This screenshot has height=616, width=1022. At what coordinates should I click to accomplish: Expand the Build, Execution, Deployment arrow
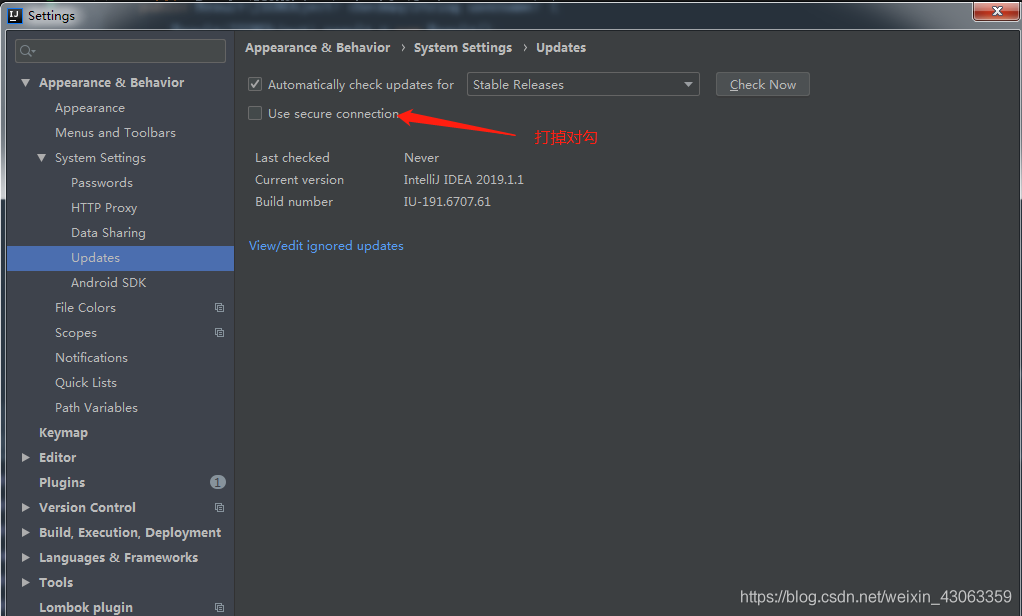(x=25, y=533)
